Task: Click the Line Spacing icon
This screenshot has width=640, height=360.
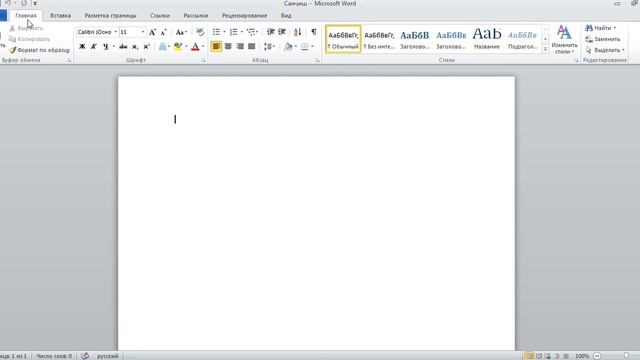Action: (268, 47)
